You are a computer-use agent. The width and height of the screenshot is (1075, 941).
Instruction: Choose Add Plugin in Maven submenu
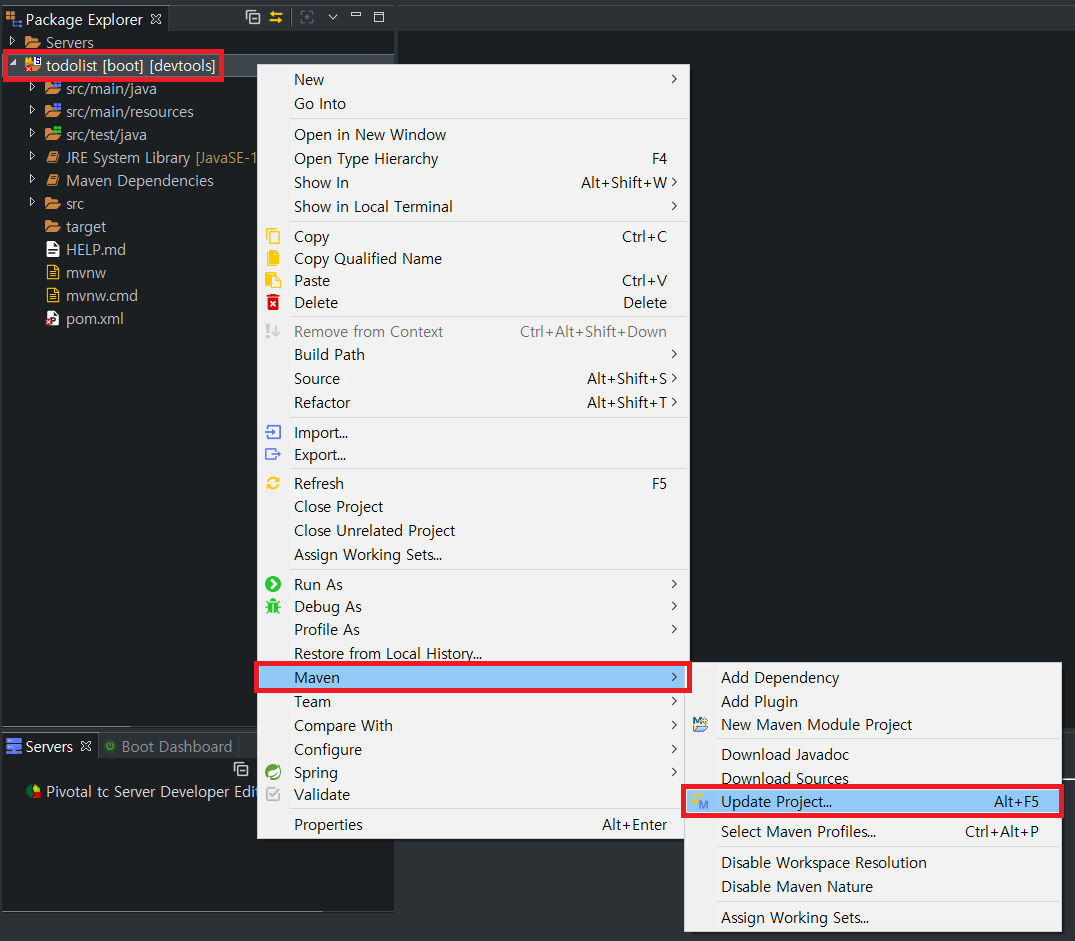[873, 701]
